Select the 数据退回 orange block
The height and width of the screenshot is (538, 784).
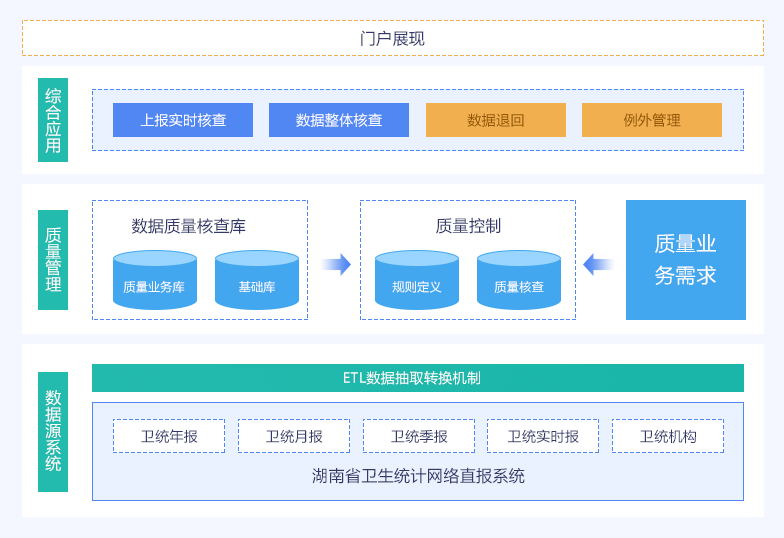(x=496, y=120)
